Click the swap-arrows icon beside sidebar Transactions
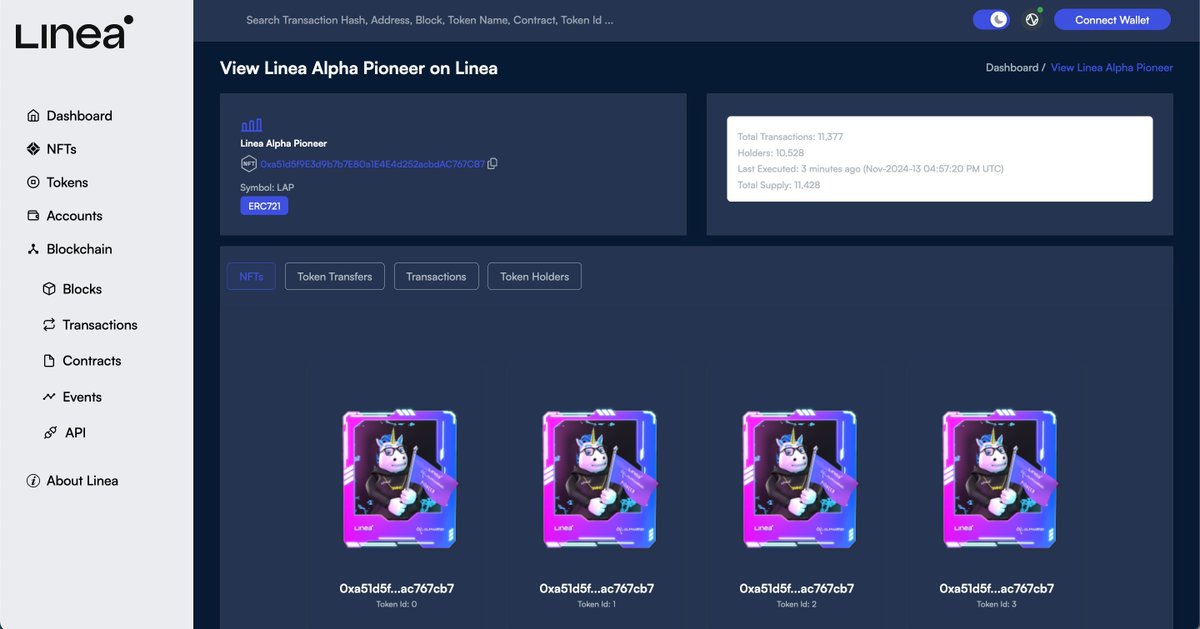 point(49,325)
